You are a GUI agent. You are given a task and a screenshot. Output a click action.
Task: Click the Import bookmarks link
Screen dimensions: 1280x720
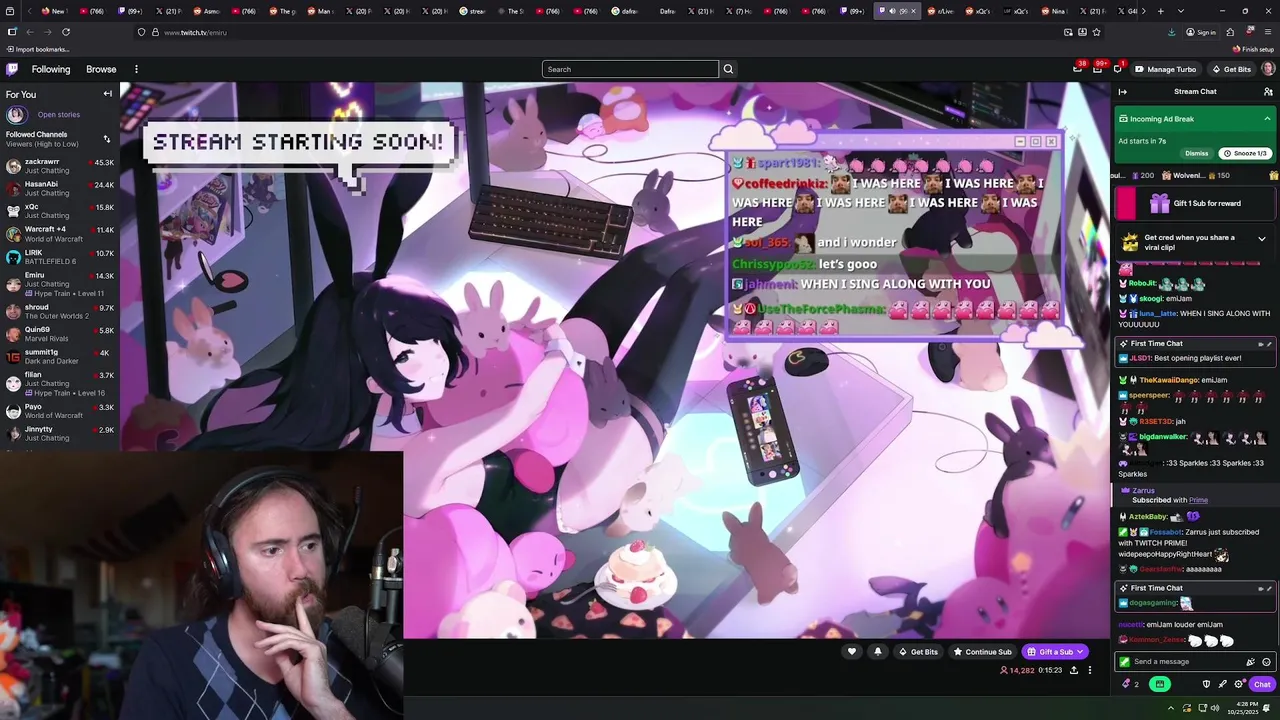coord(38,49)
